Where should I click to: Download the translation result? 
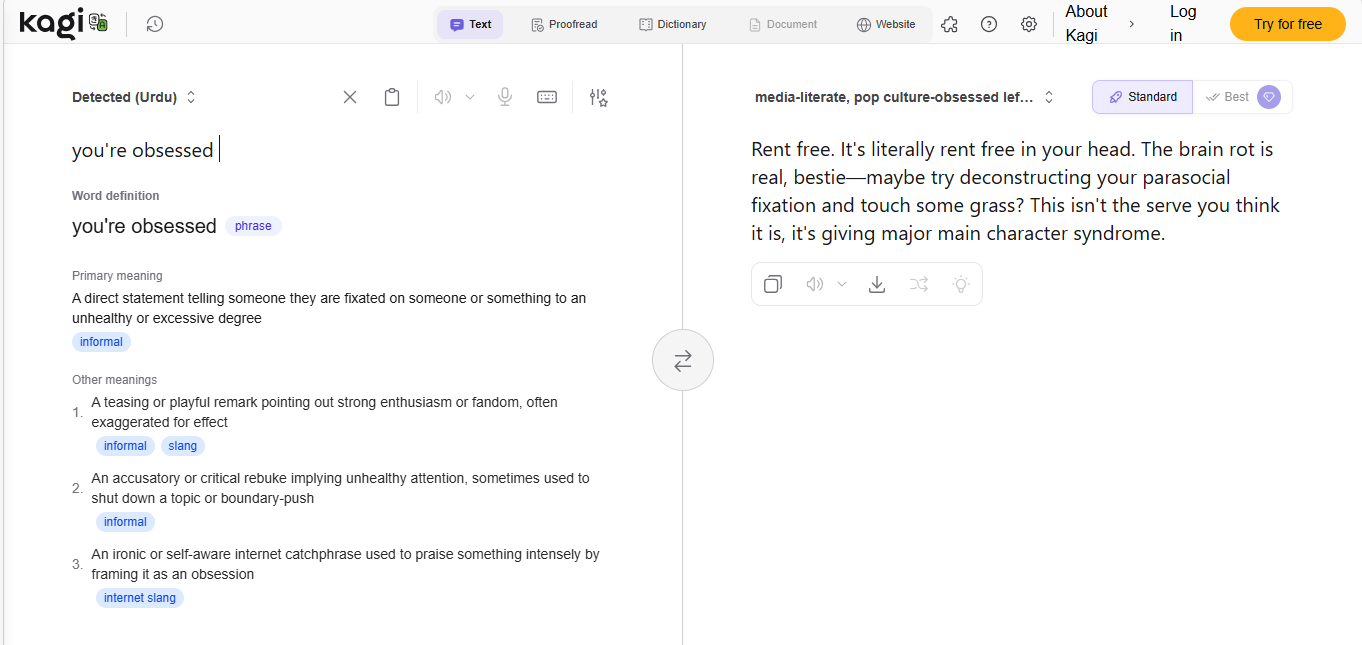pos(877,284)
